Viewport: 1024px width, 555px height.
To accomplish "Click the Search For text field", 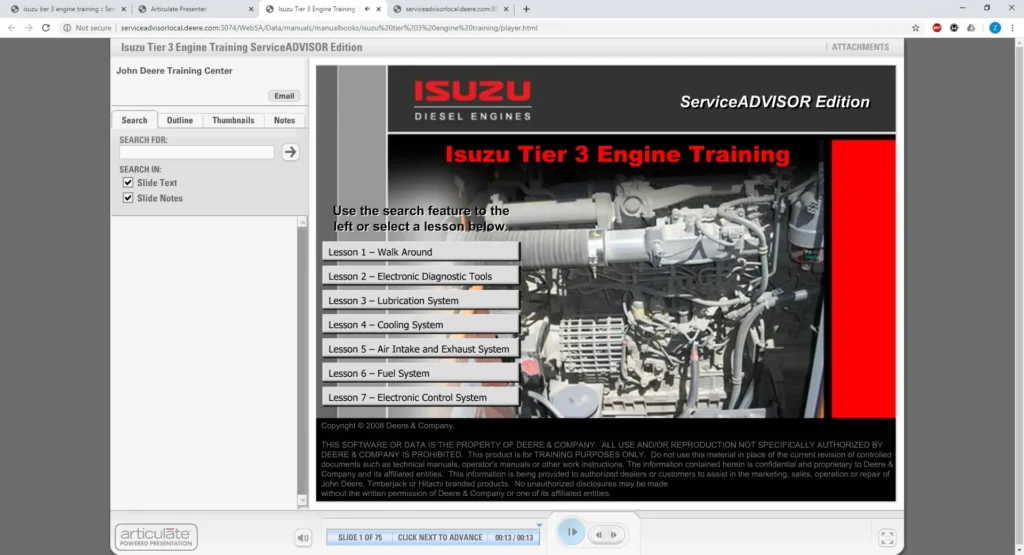I will coord(196,153).
